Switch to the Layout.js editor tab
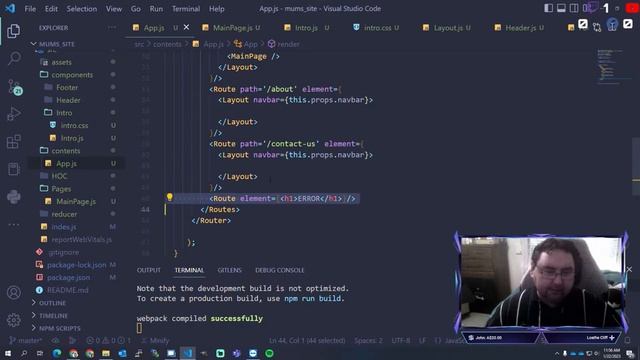Screen dimensions: 640x360 click(447, 28)
